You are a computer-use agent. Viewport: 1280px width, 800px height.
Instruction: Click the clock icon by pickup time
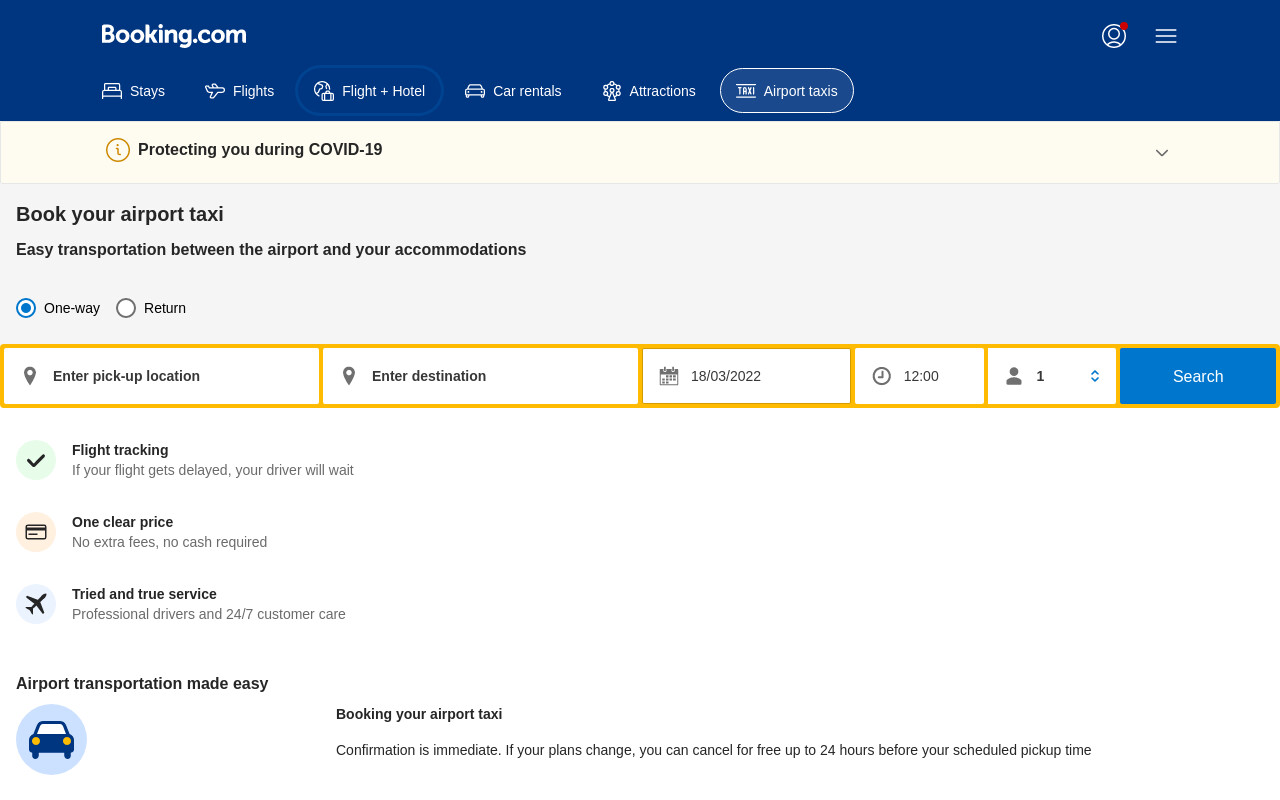(882, 376)
